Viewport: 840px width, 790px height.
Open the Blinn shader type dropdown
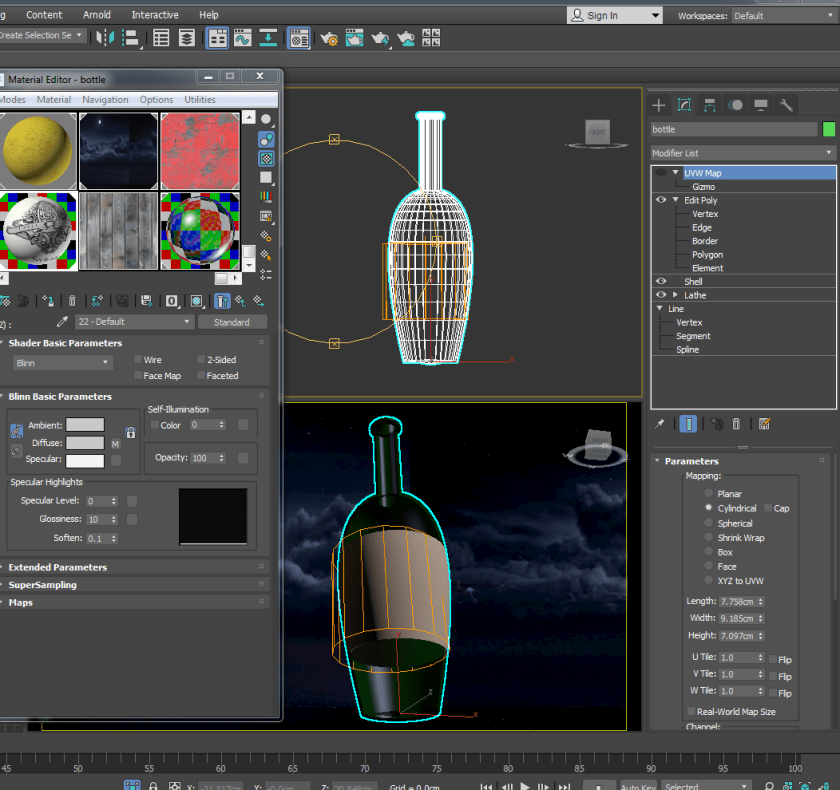[x=62, y=363]
